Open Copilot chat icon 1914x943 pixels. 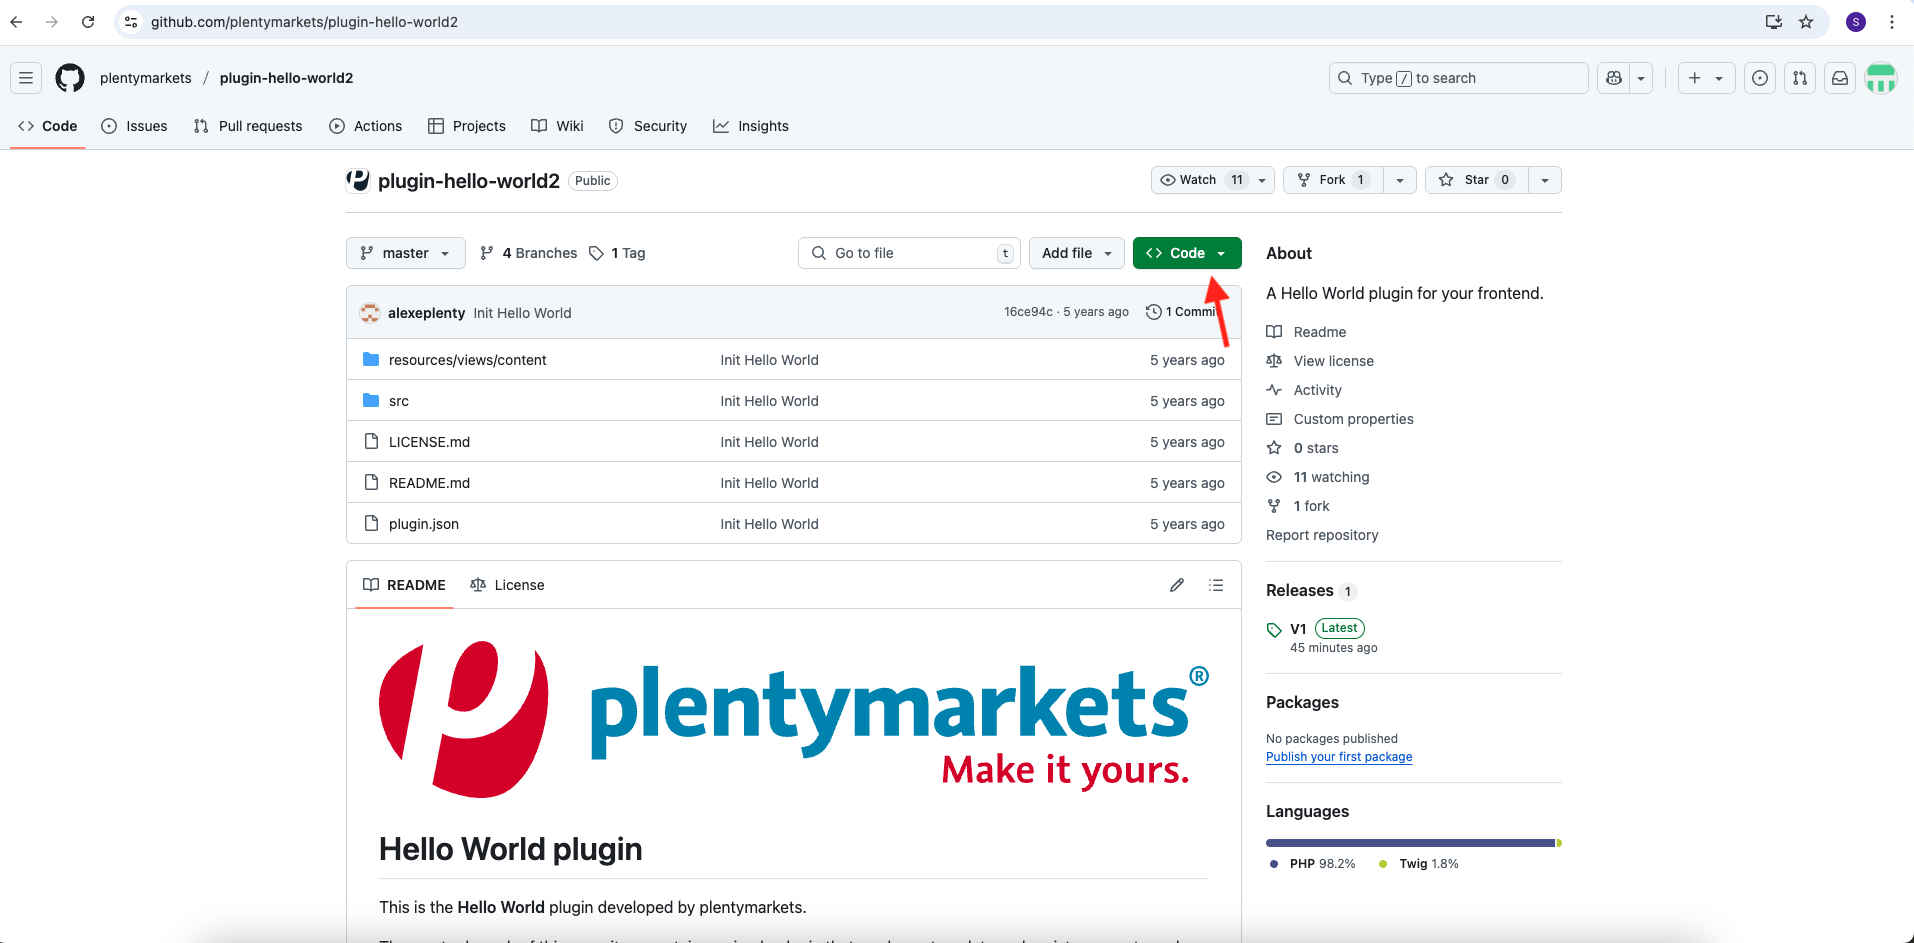point(1613,78)
